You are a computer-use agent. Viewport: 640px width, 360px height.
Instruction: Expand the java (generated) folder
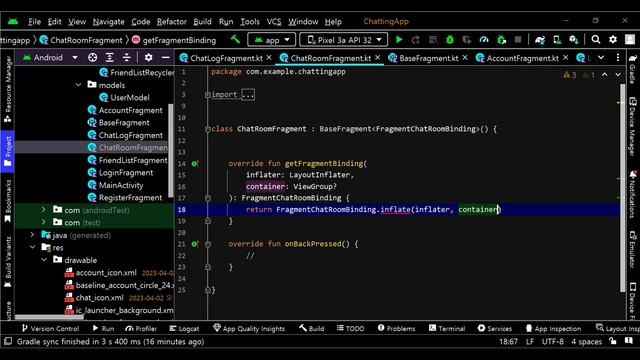32,235
